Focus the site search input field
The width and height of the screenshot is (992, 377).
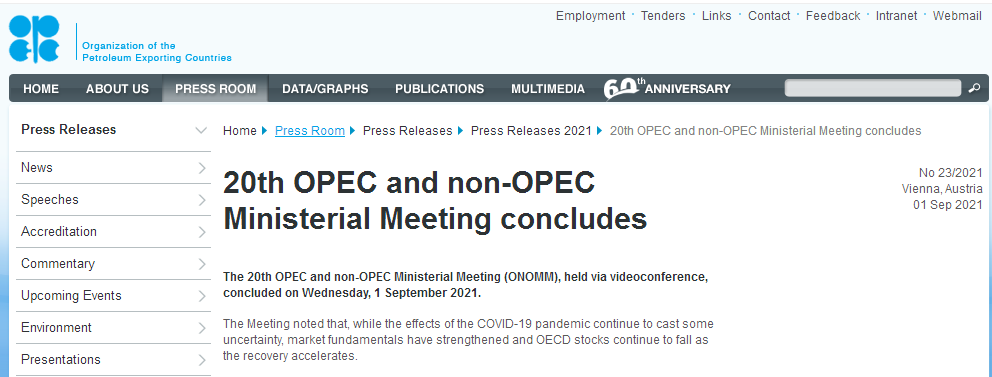coord(873,88)
